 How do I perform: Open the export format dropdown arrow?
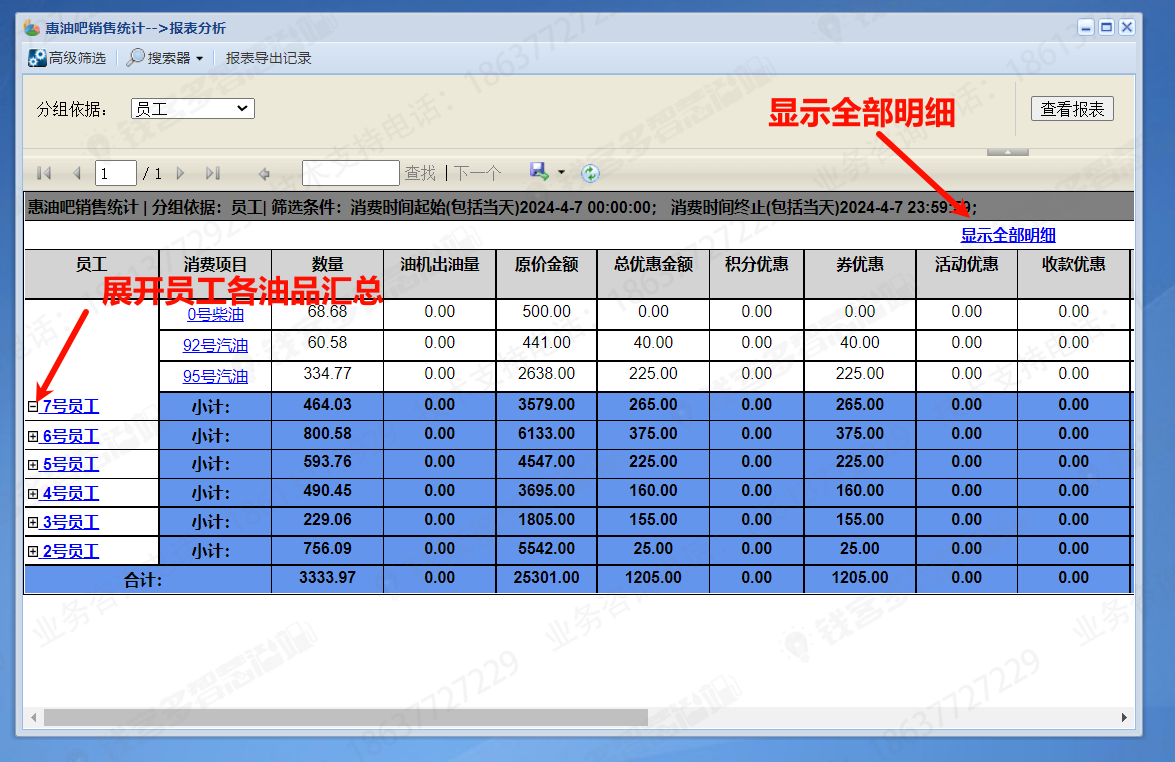[x=561, y=172]
